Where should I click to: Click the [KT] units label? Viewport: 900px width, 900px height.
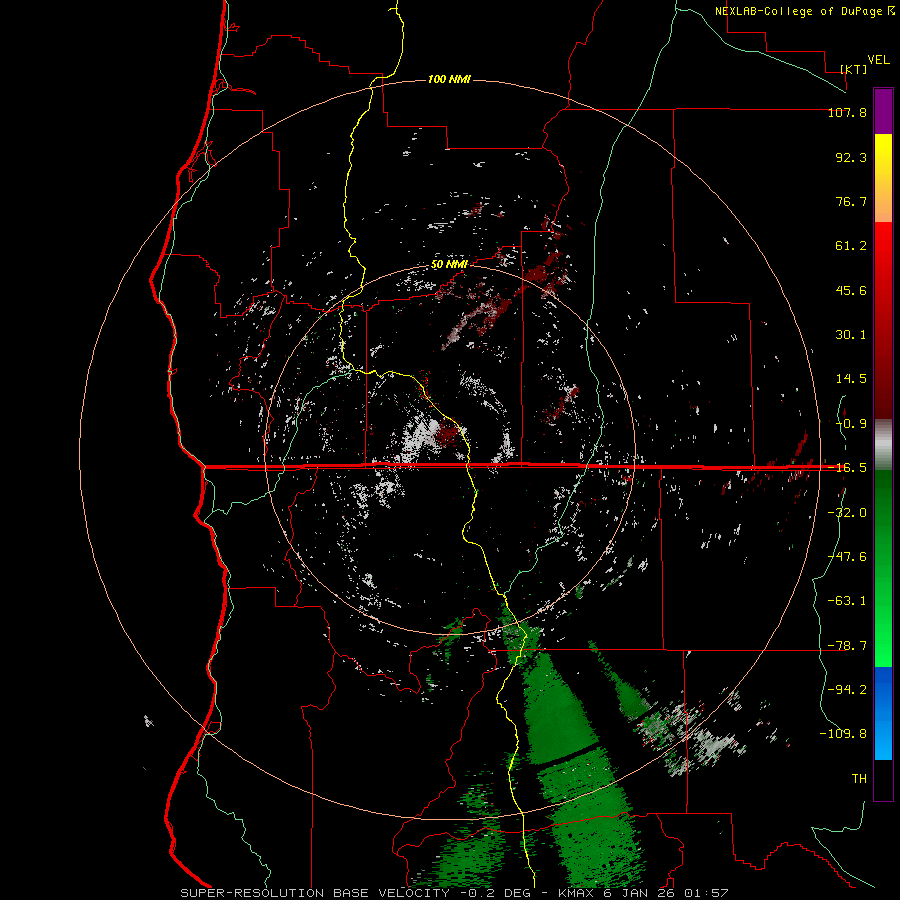click(x=853, y=69)
